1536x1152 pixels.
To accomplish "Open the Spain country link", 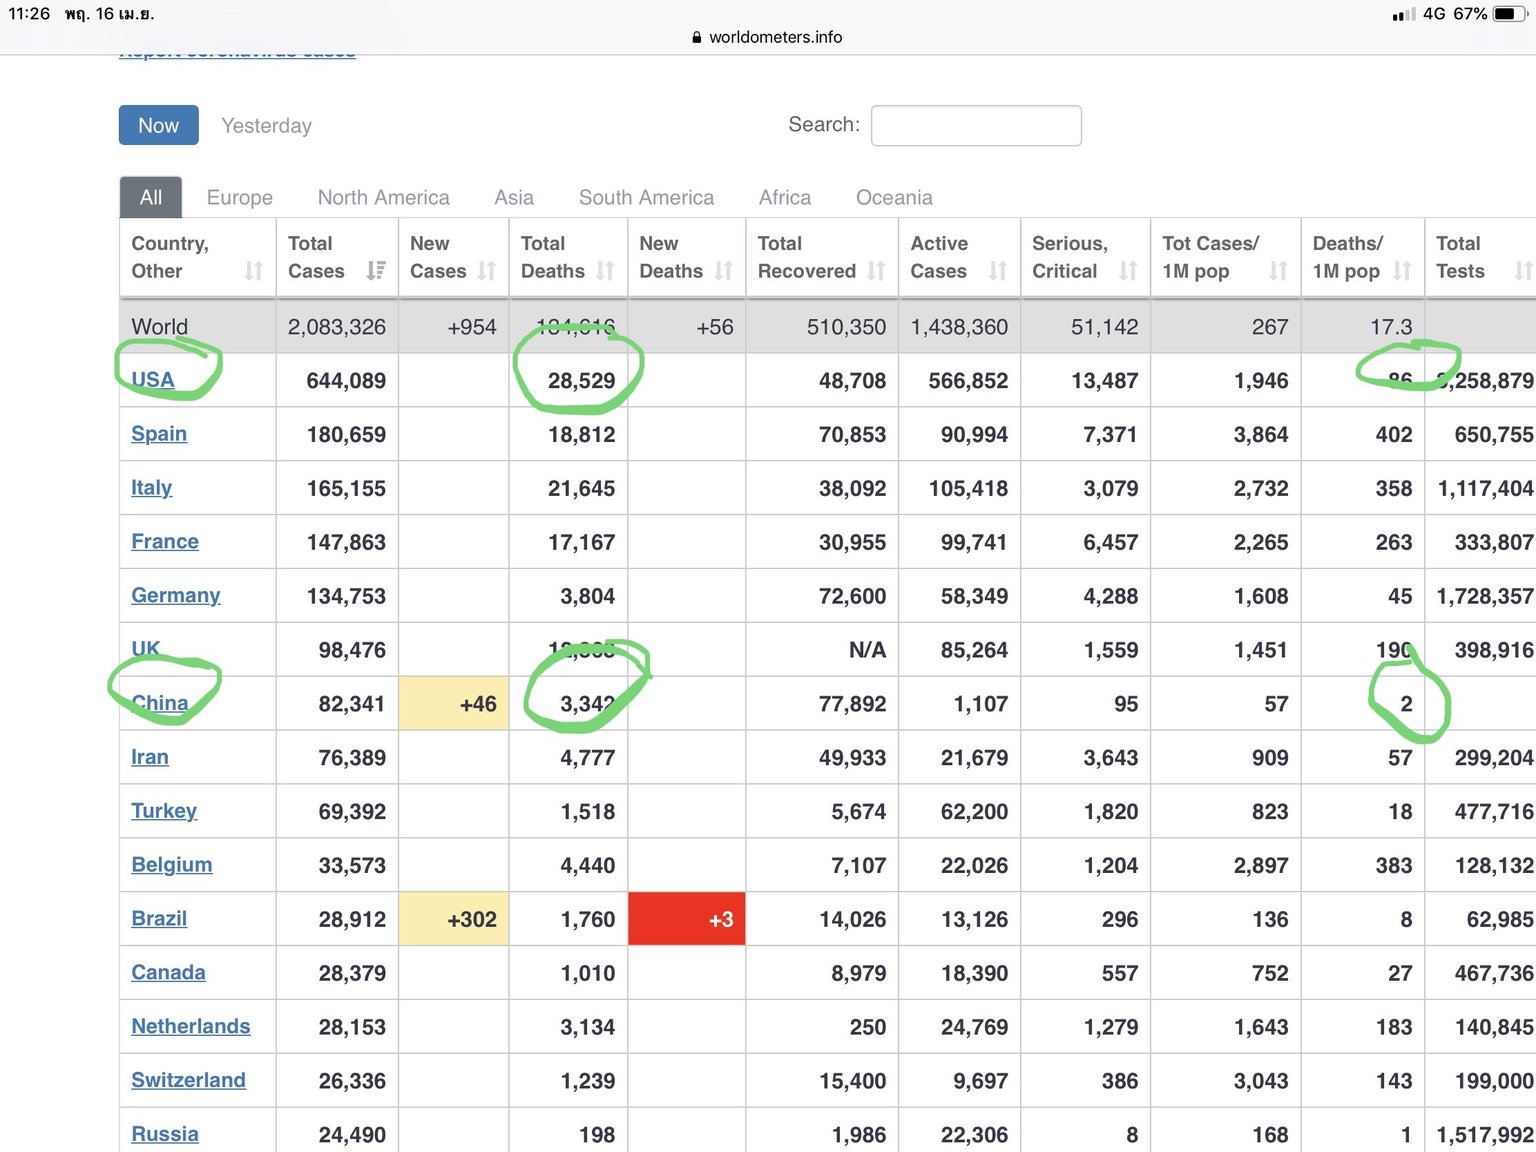I will pyautogui.click(x=159, y=434).
